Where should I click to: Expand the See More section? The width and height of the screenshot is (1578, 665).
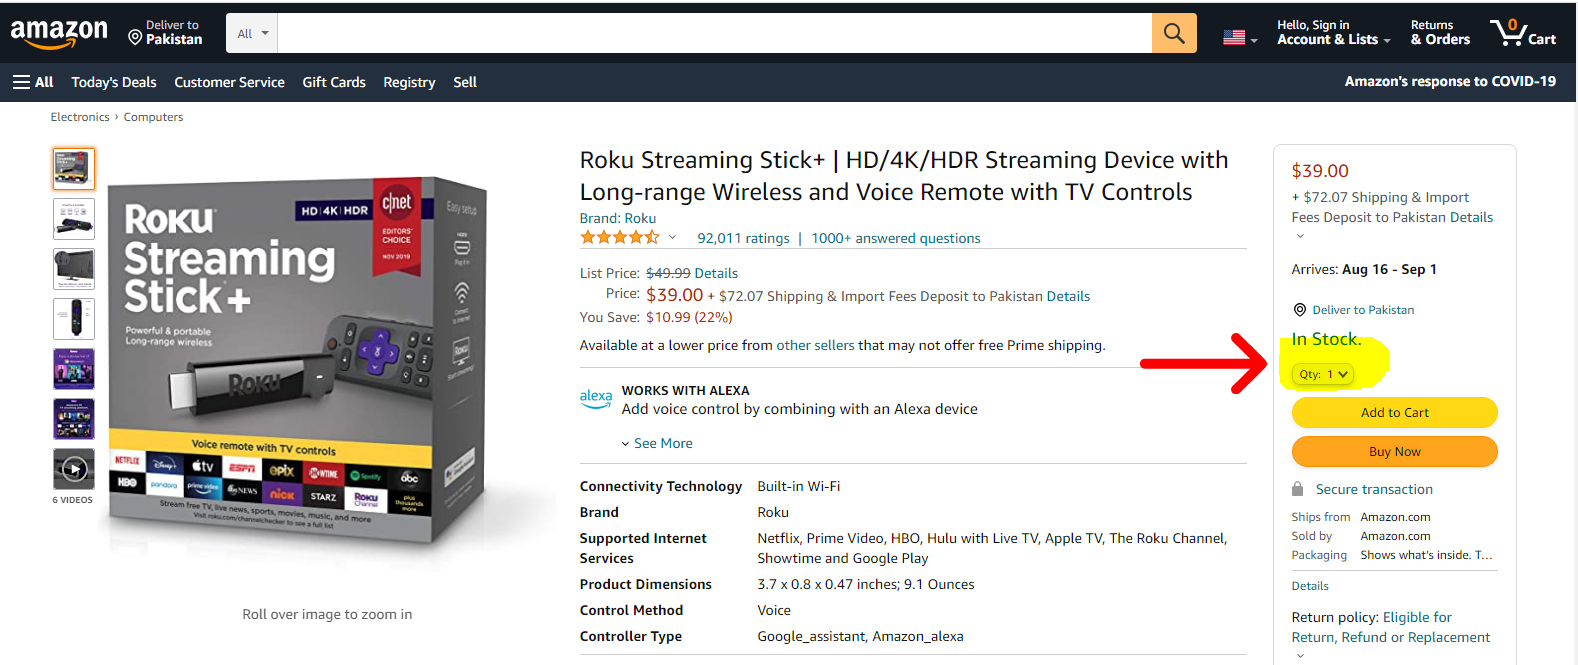click(x=661, y=443)
